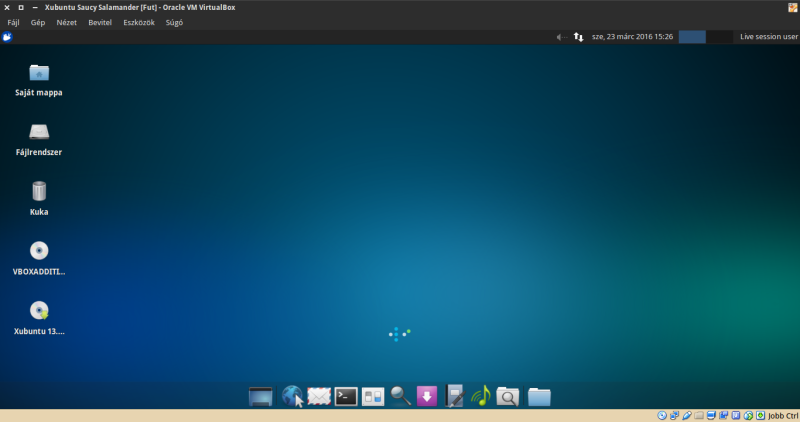Click the Jobb Ctrl host key label
The width and height of the screenshot is (800, 422).
(783, 416)
